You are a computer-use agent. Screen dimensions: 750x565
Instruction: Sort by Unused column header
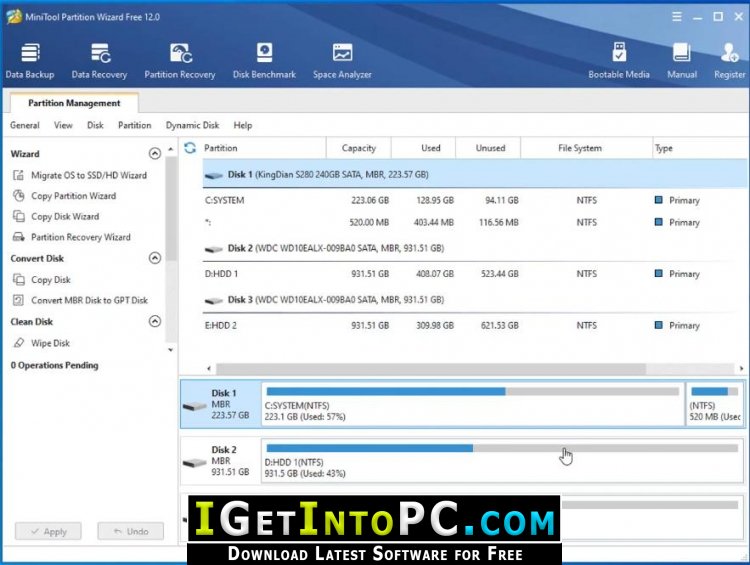point(488,148)
